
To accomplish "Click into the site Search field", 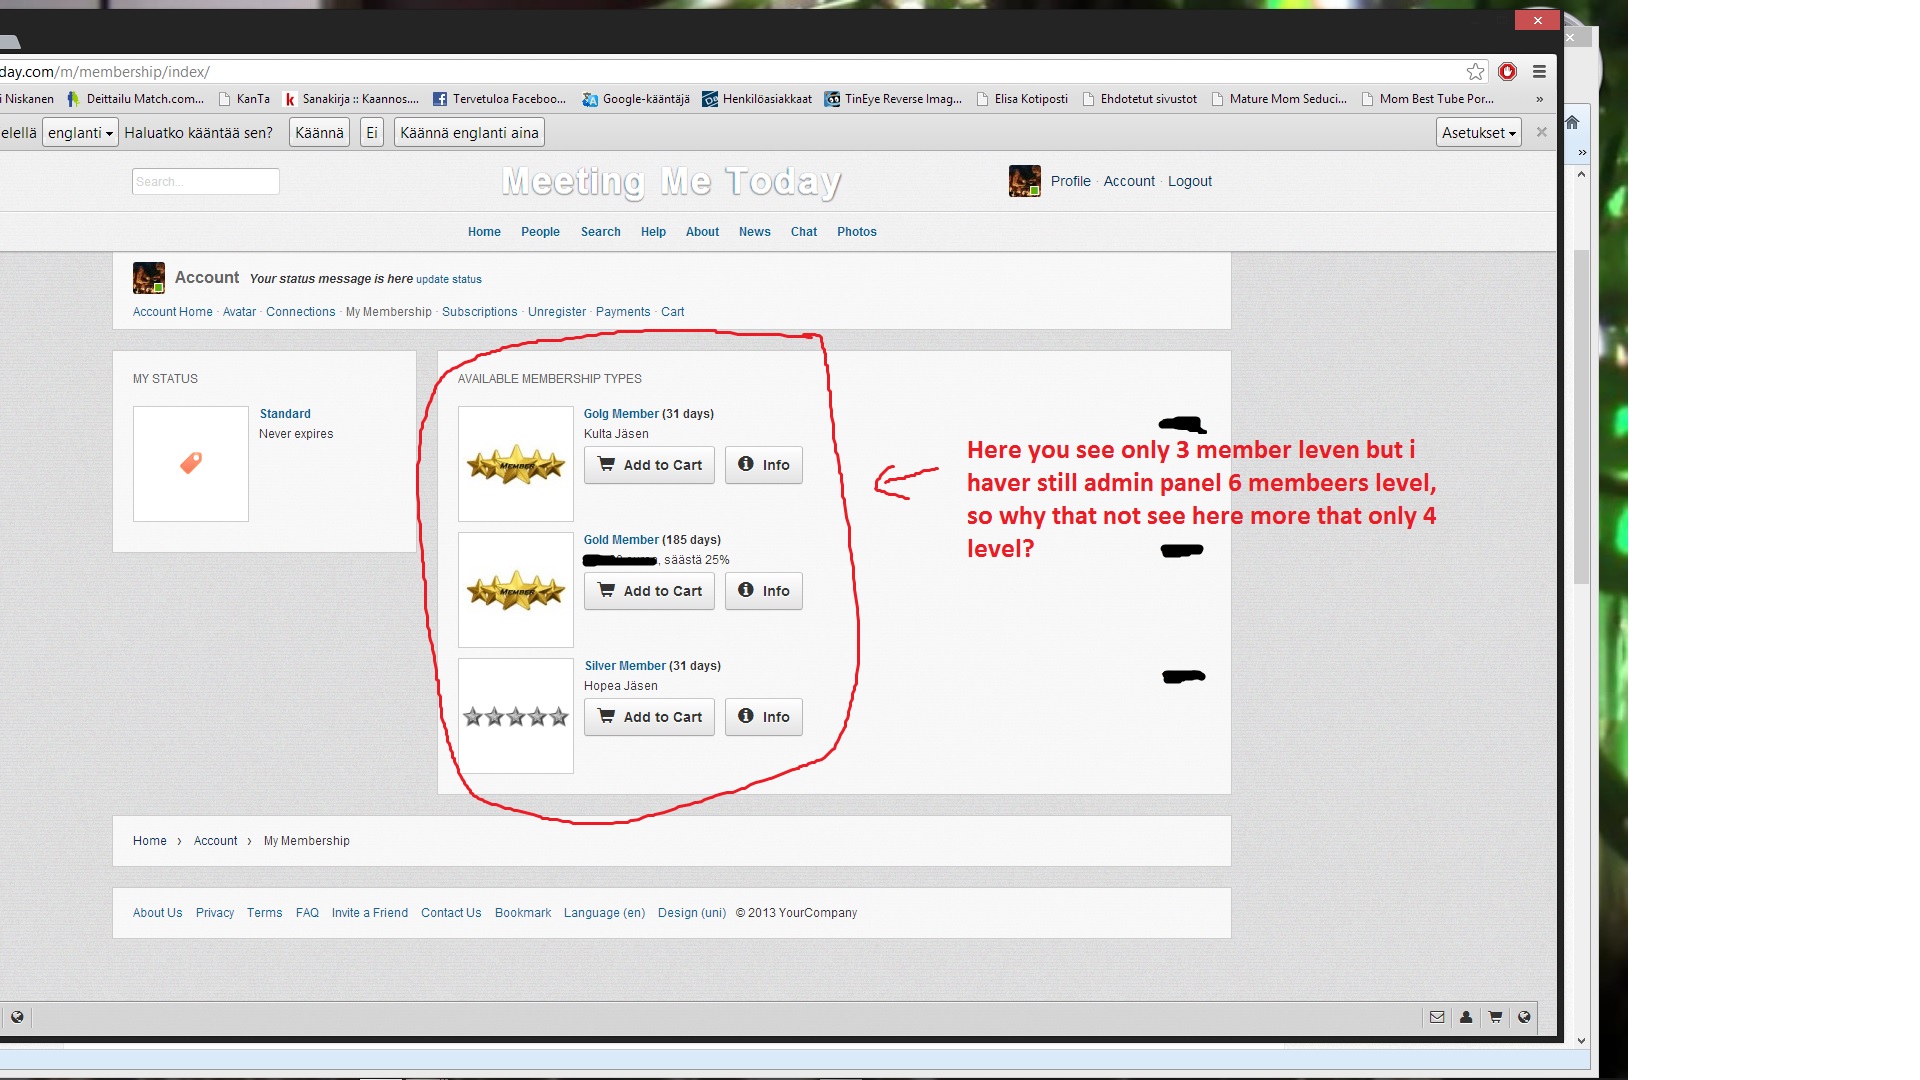I will [205, 182].
